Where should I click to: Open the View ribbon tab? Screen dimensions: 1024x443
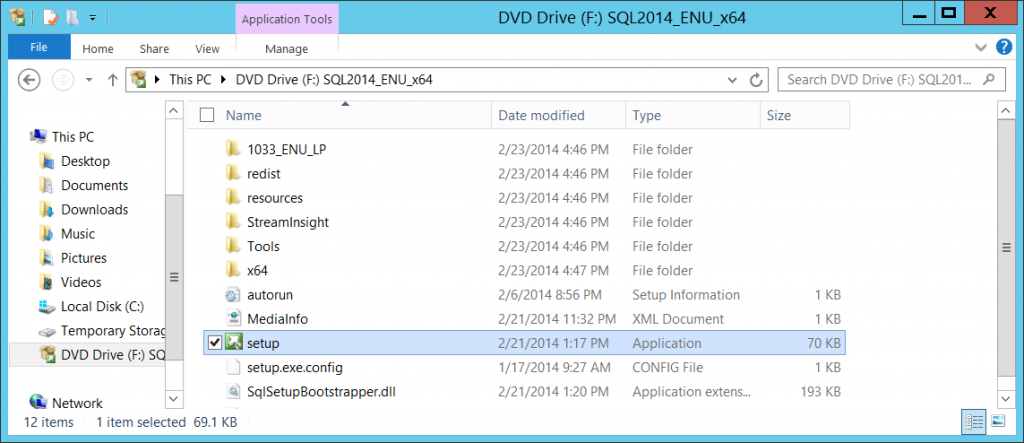tap(207, 49)
